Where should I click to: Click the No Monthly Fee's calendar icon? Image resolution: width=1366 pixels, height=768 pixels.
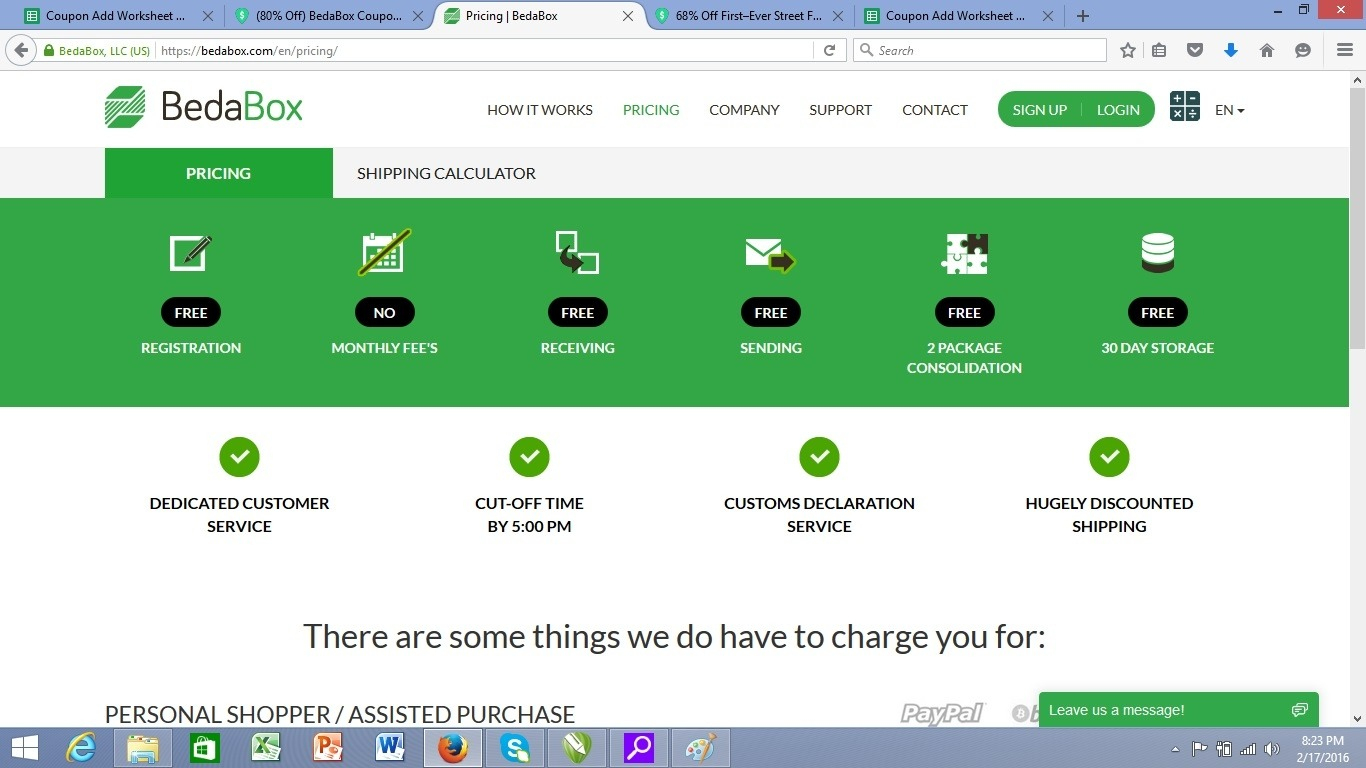384,253
